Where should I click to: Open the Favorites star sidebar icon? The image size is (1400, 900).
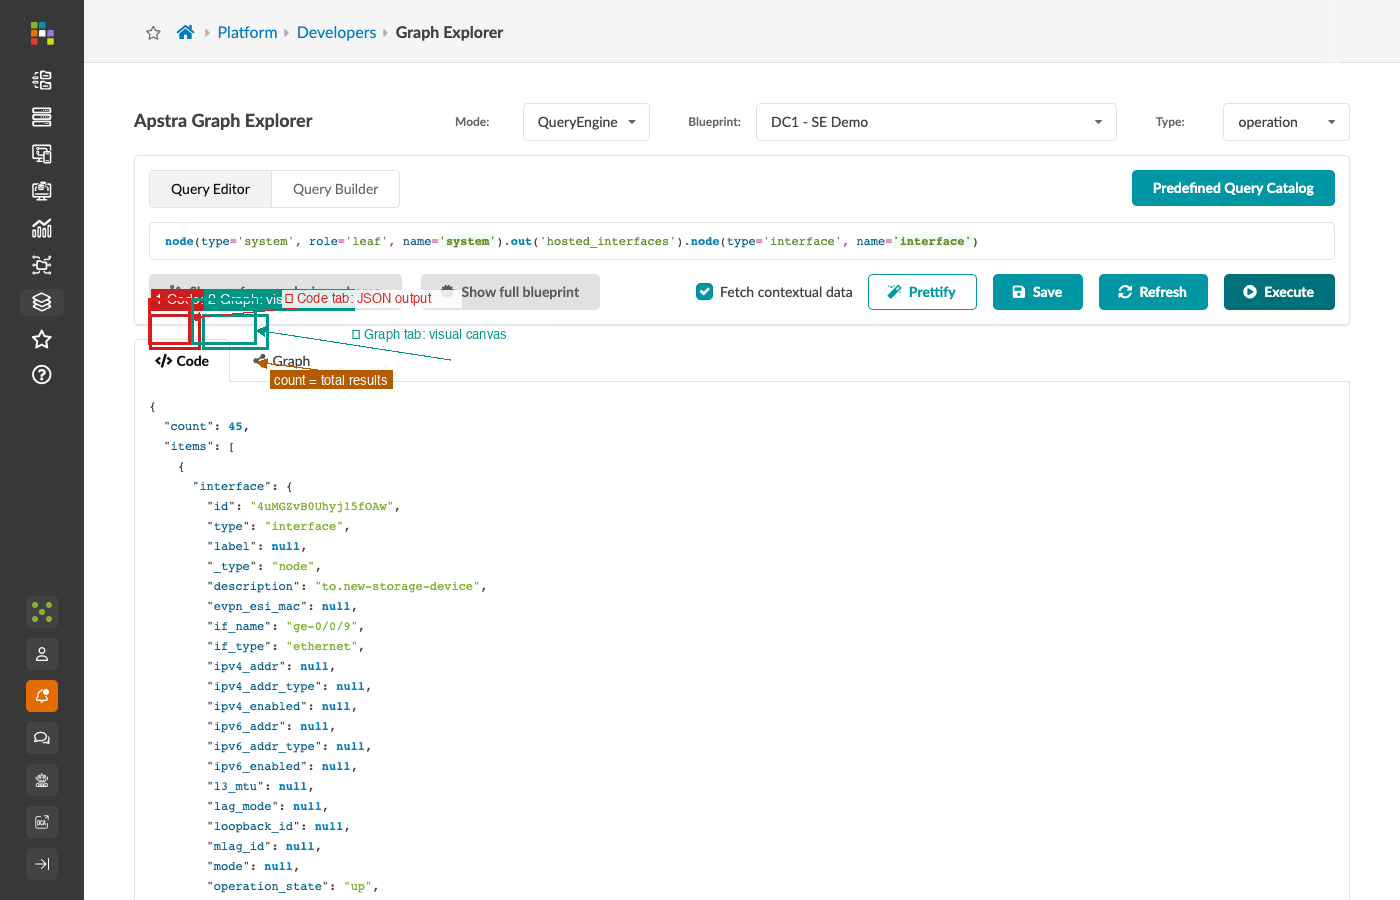coord(42,339)
